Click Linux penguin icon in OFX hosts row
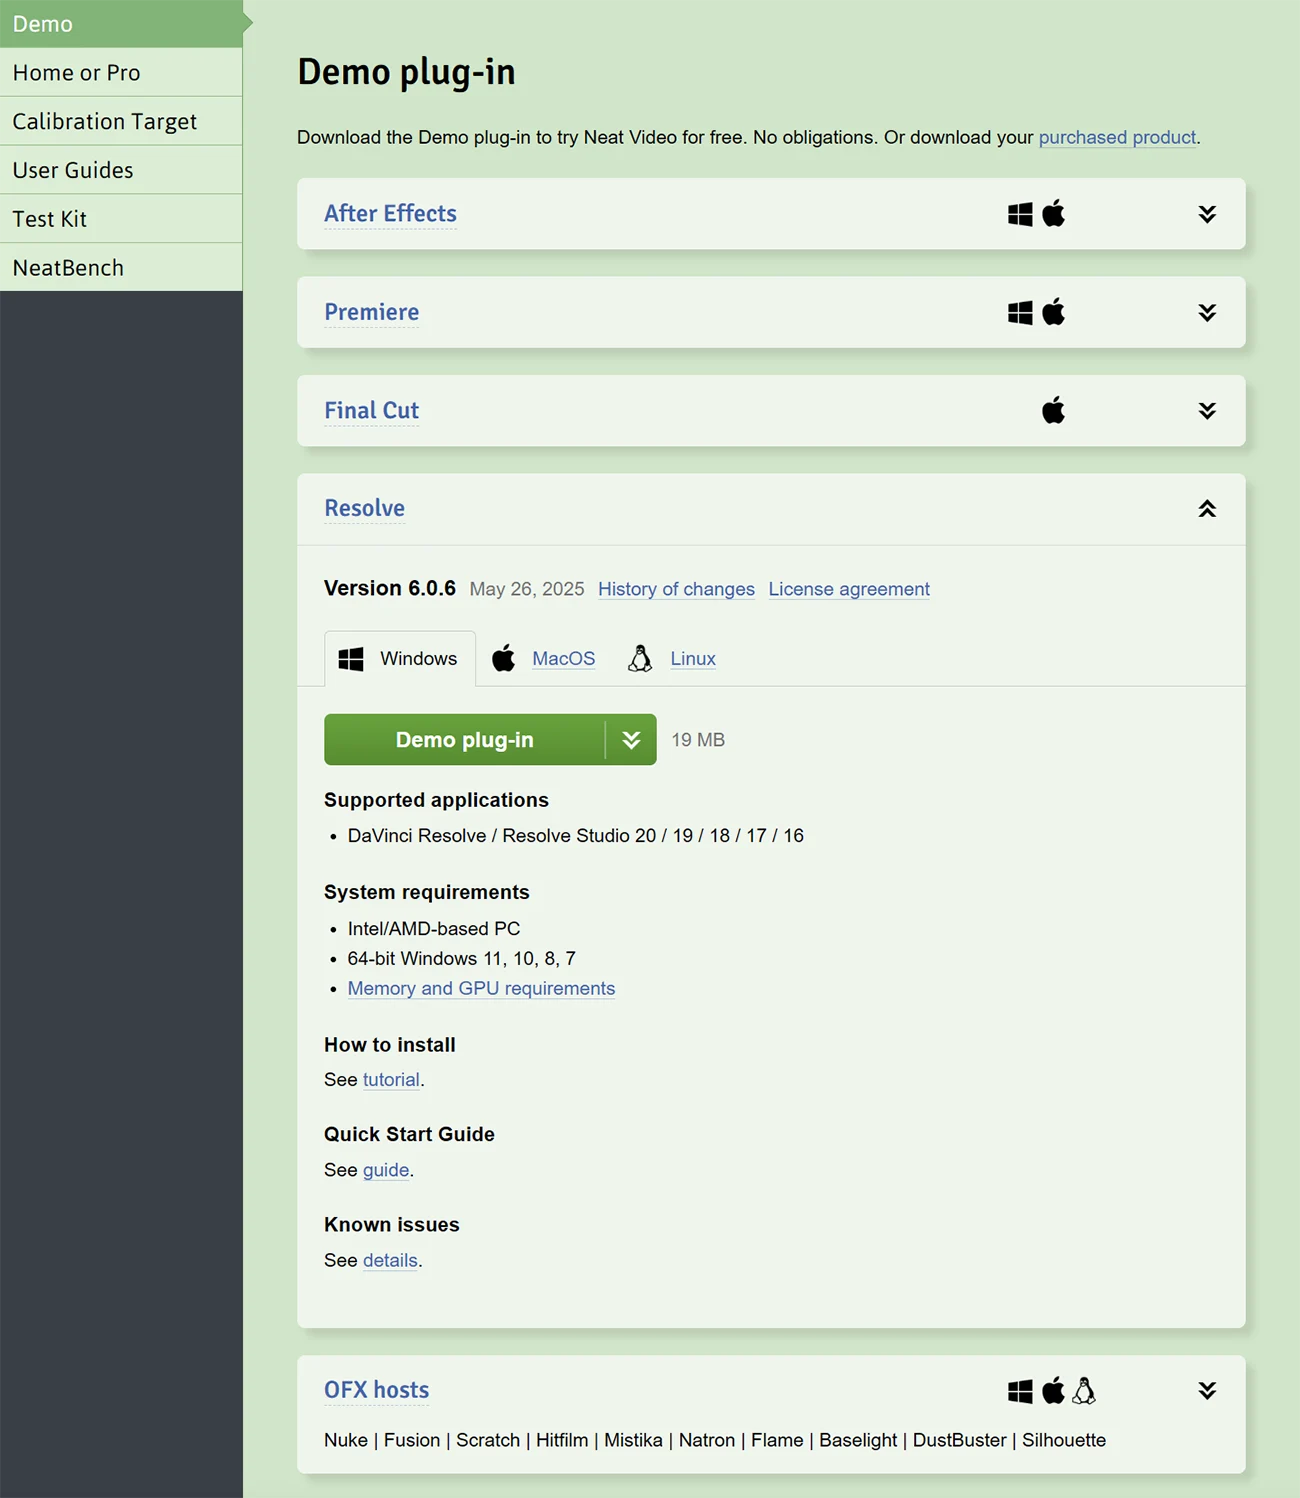The height and width of the screenshot is (1498, 1300). click(x=1085, y=1390)
